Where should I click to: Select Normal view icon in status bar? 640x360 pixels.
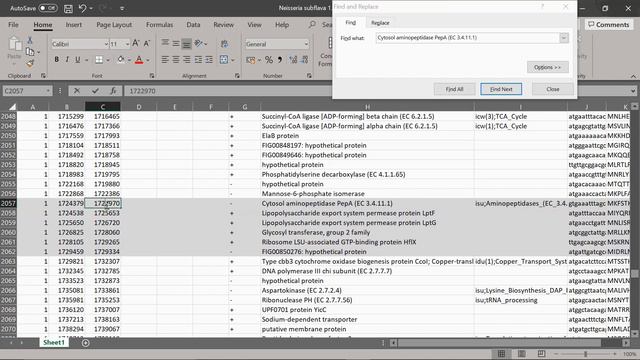tap(502, 353)
